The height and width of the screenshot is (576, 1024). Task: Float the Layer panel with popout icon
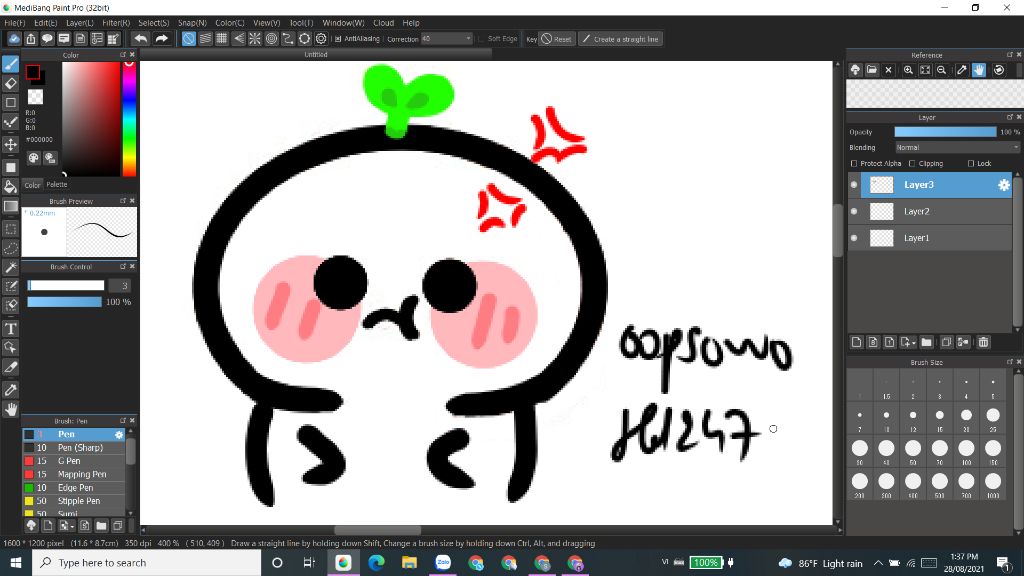(x=1010, y=118)
